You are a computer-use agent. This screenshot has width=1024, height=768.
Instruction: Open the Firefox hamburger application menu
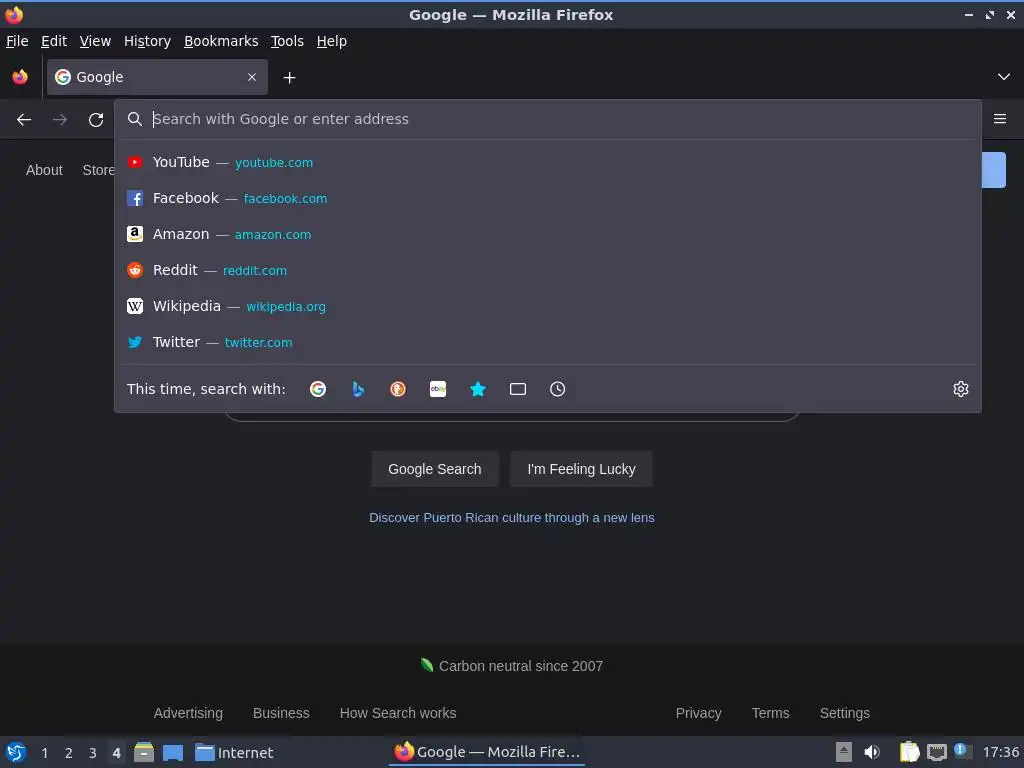click(x=1000, y=119)
